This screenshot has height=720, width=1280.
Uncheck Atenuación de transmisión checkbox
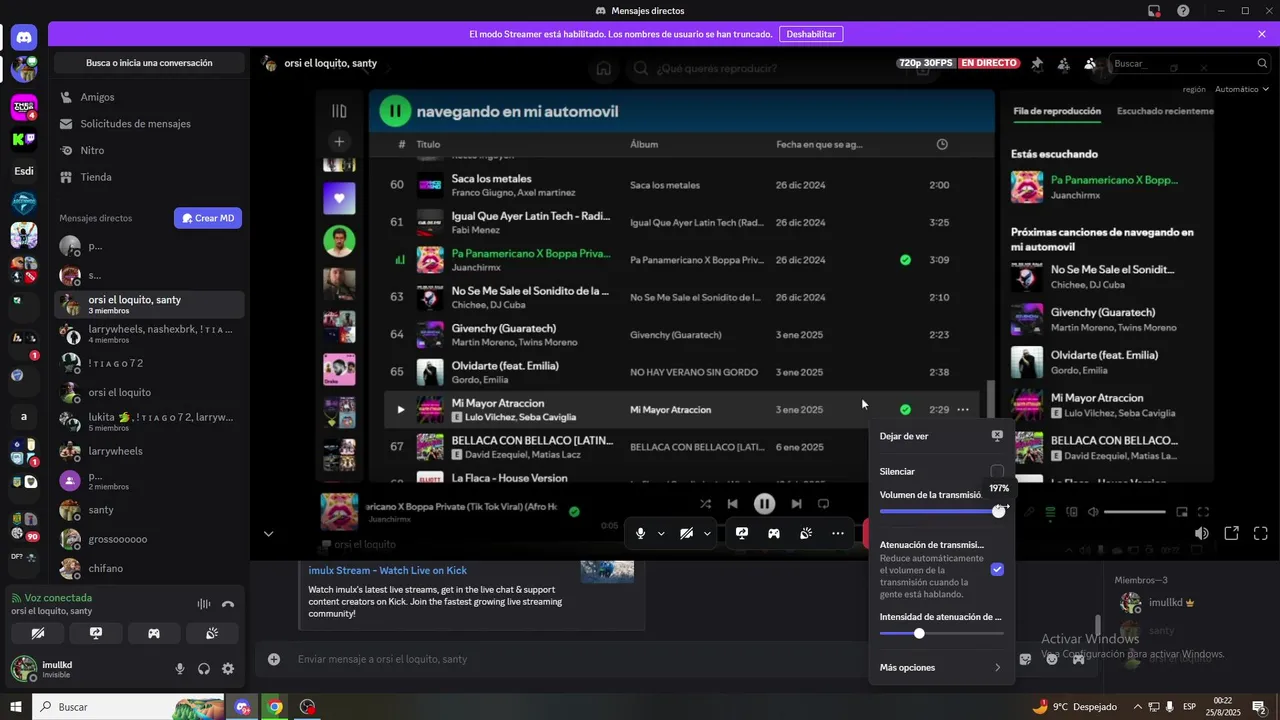click(997, 569)
